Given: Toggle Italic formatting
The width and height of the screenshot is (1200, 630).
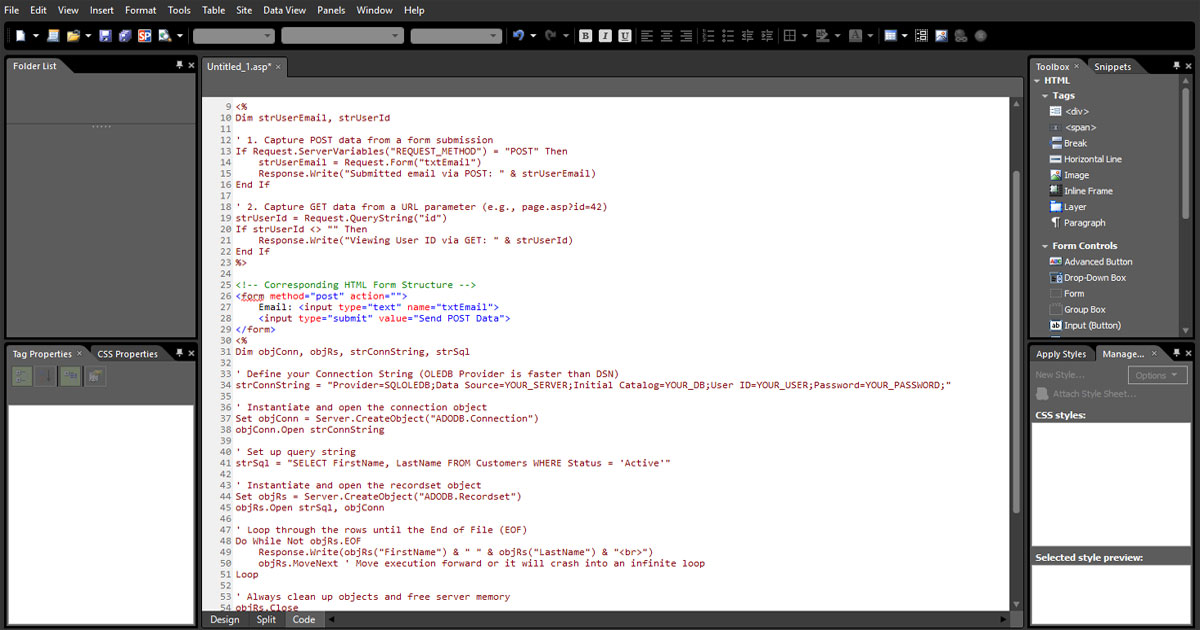Looking at the screenshot, I should (x=605, y=35).
